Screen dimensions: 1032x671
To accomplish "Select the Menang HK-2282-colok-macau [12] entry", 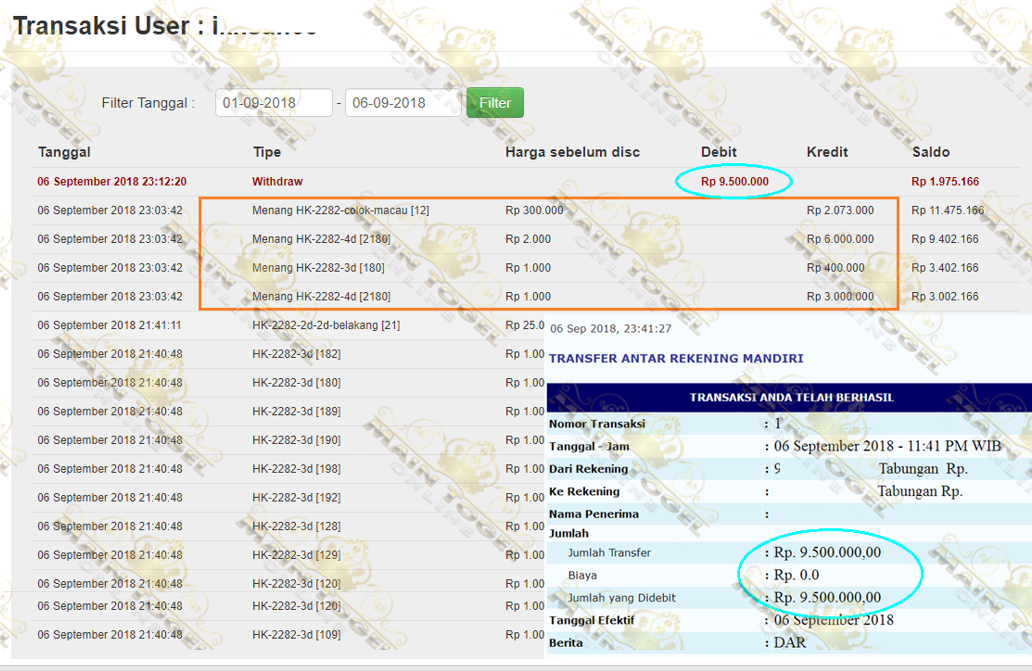I will tap(340, 211).
